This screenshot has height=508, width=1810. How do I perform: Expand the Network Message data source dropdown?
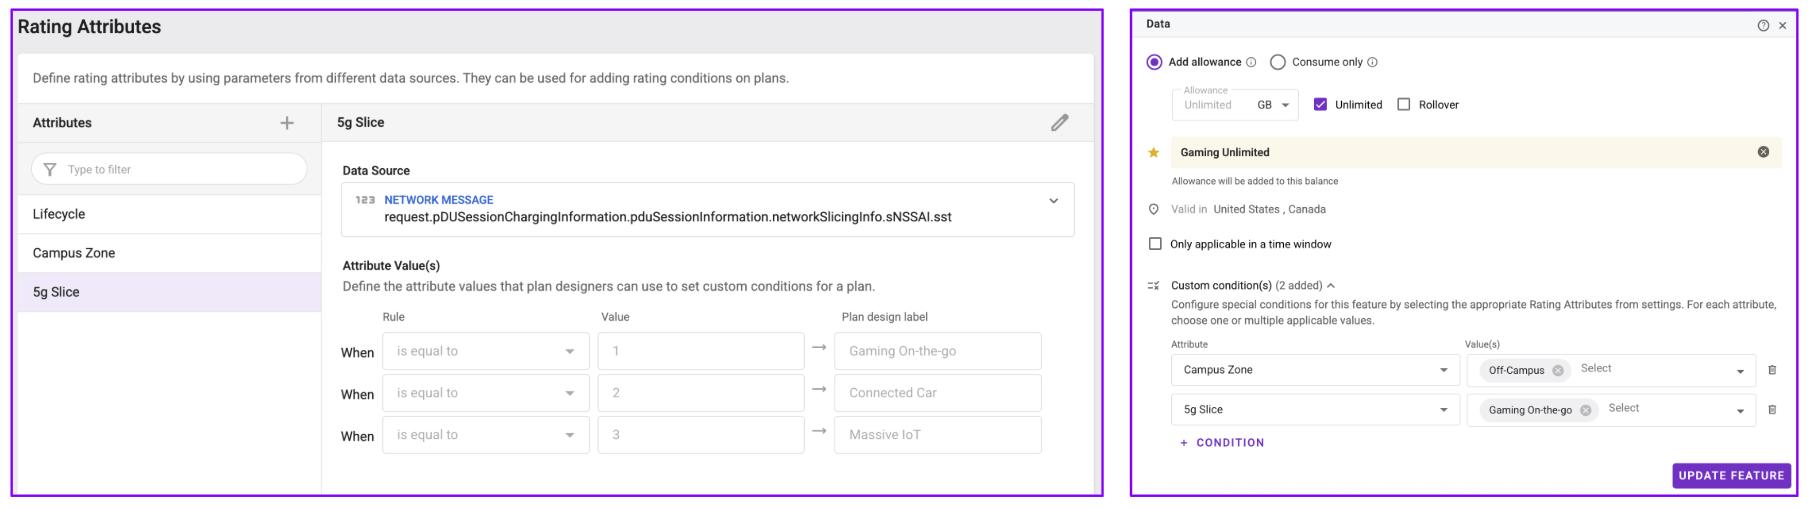point(1053,201)
